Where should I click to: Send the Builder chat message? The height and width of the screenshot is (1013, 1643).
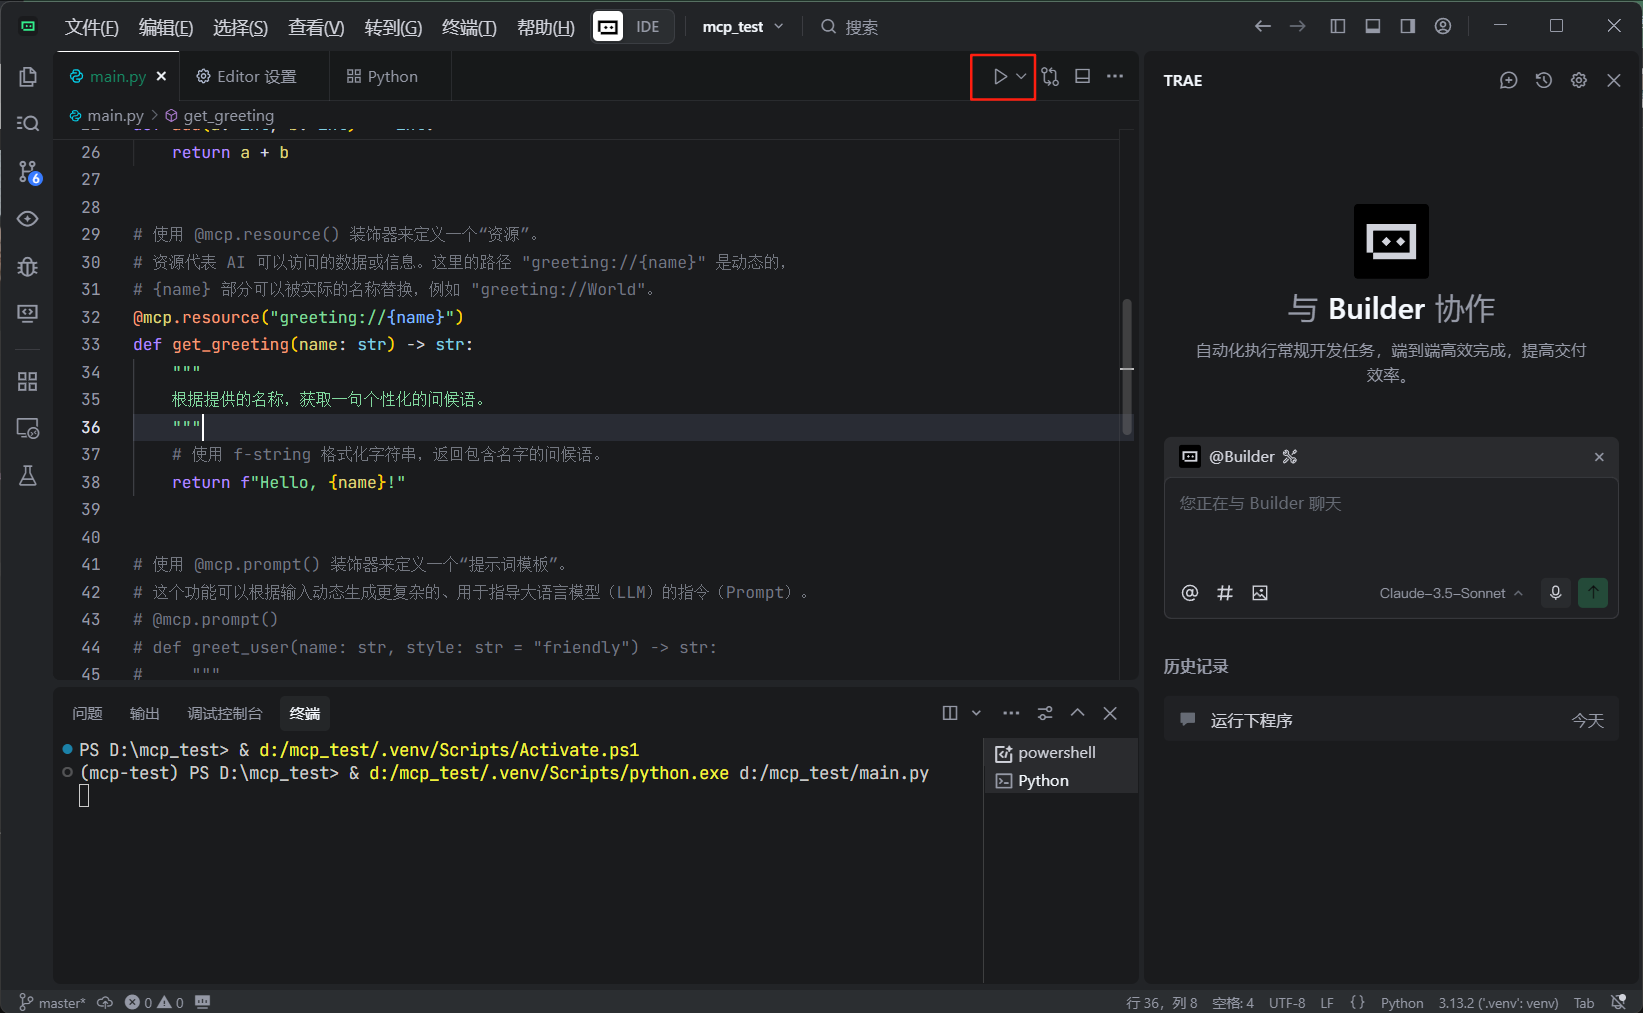point(1593,593)
